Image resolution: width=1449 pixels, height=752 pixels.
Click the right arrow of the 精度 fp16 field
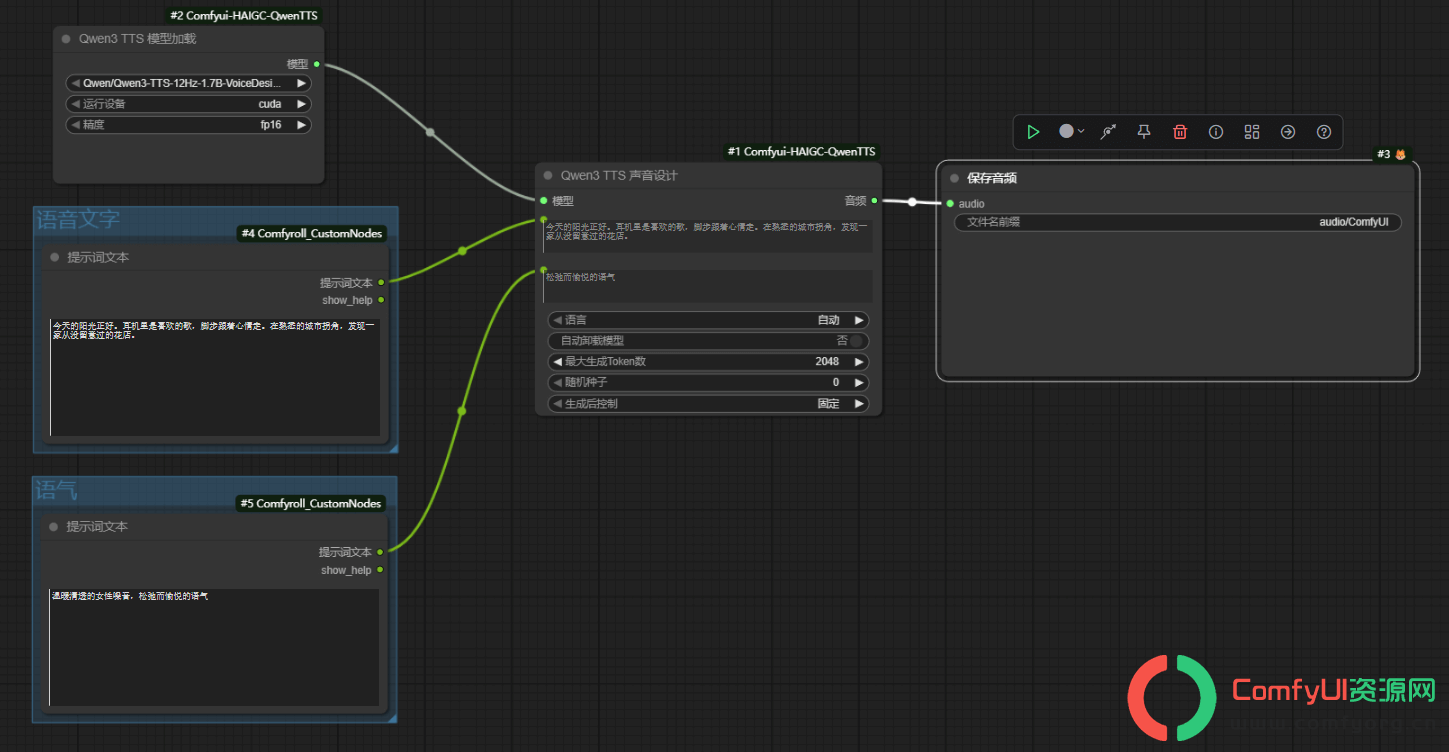pos(301,125)
